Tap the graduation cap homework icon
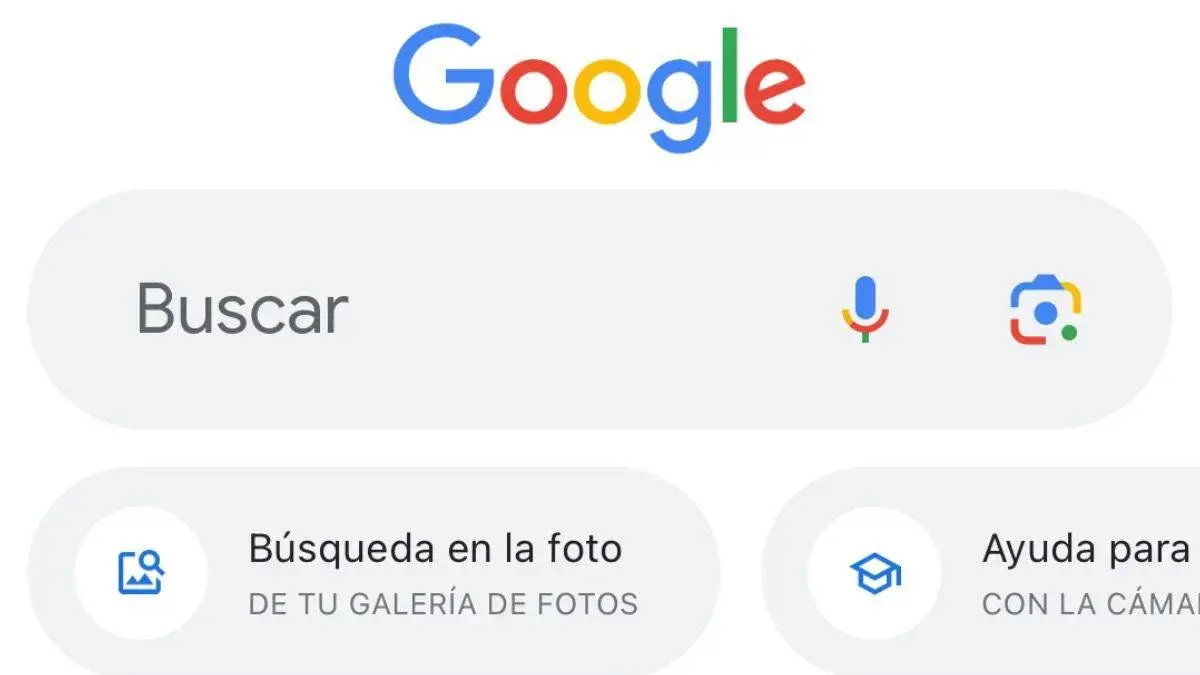1200x675 pixels. click(x=875, y=574)
